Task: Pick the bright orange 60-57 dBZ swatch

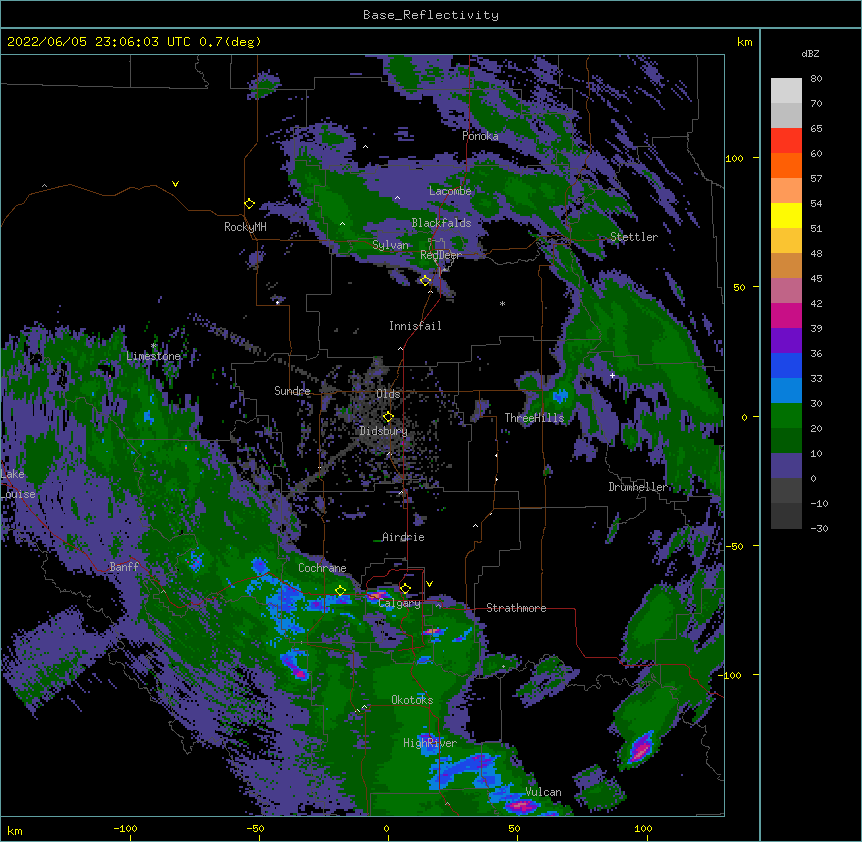Action: (786, 165)
